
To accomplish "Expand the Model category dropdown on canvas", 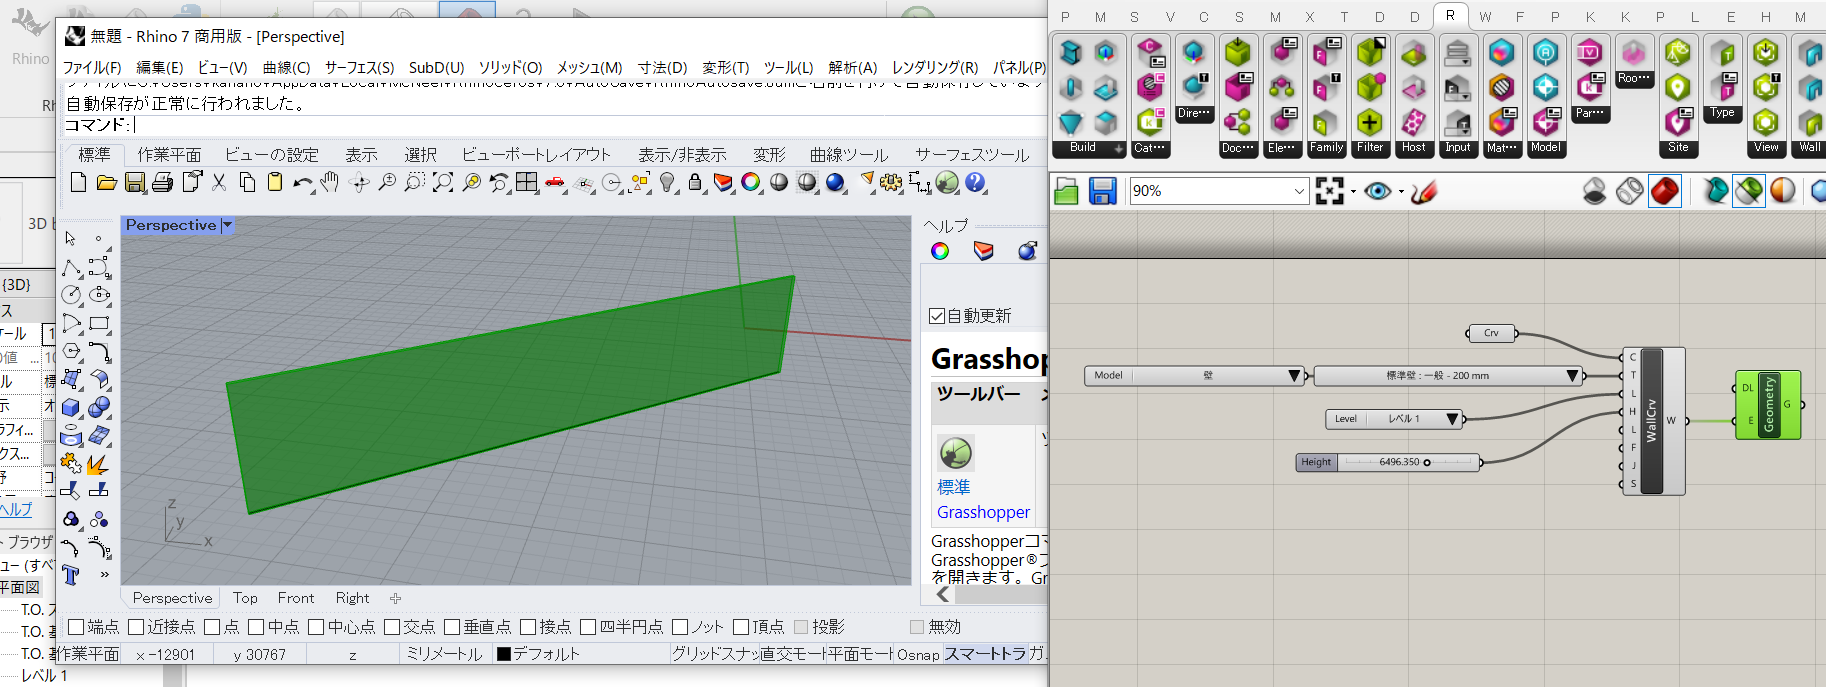I will (x=1295, y=376).
